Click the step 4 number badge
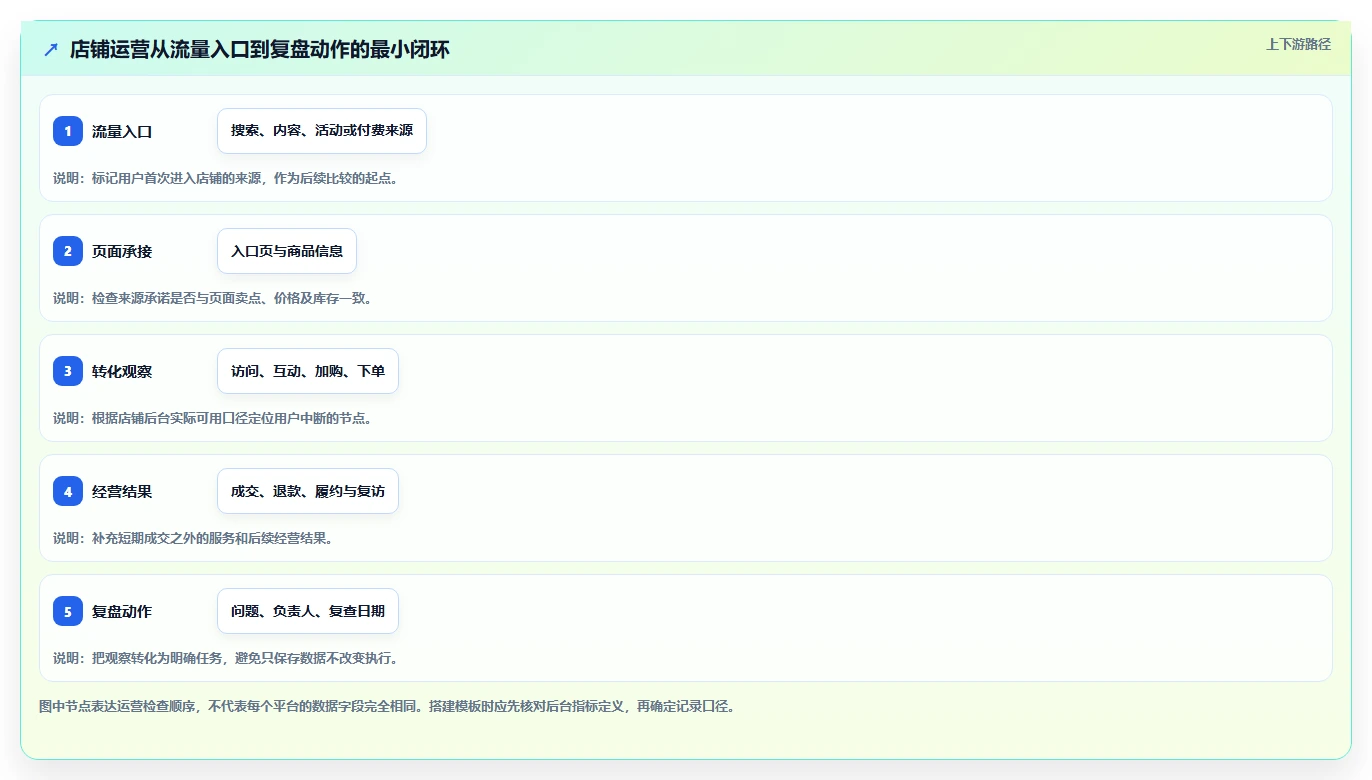Viewport: 1372px width, 780px height. pos(68,491)
